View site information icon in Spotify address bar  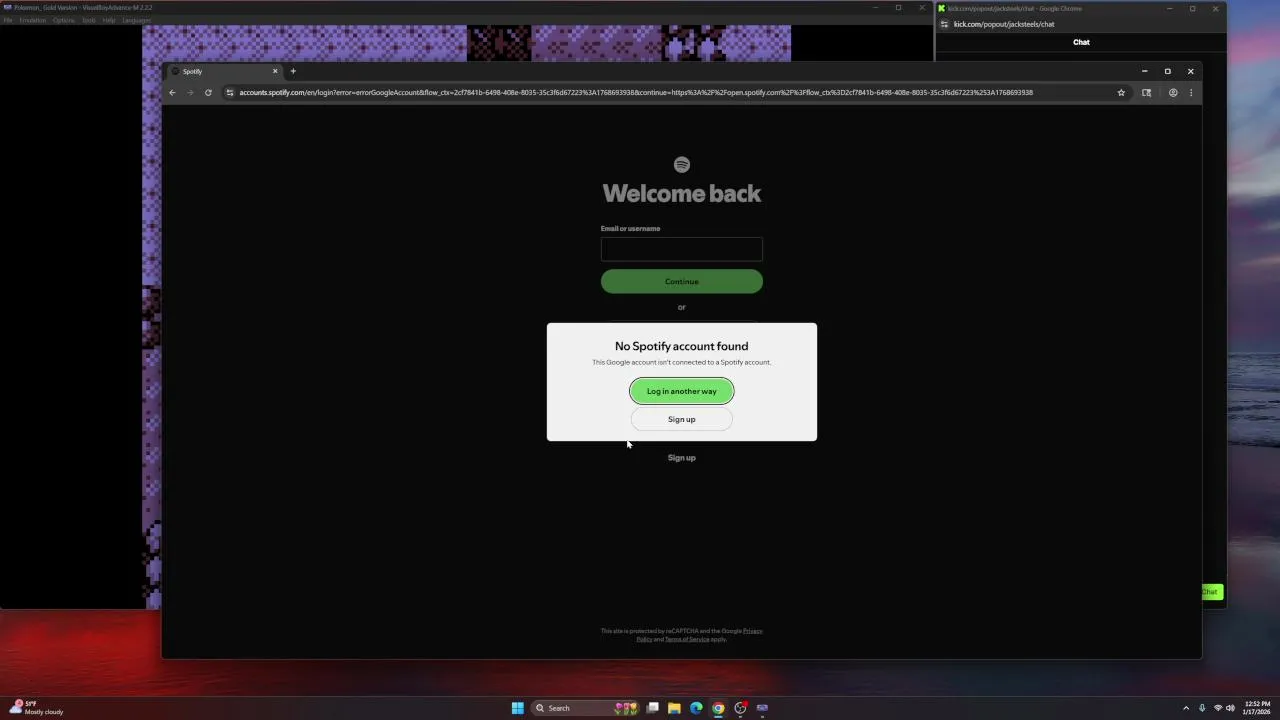(230, 92)
